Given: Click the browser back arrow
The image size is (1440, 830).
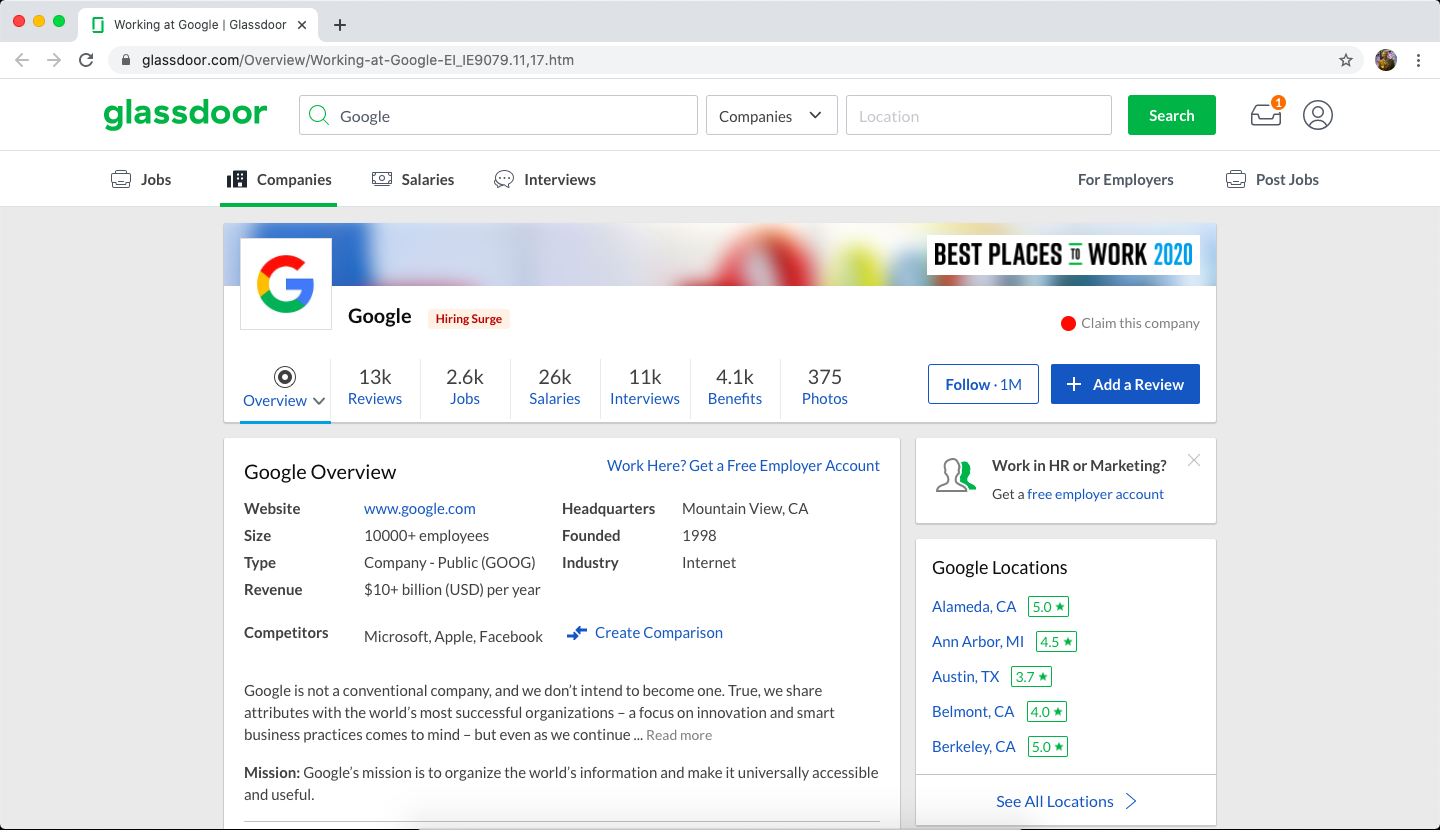Looking at the screenshot, I should pyautogui.click(x=22, y=60).
